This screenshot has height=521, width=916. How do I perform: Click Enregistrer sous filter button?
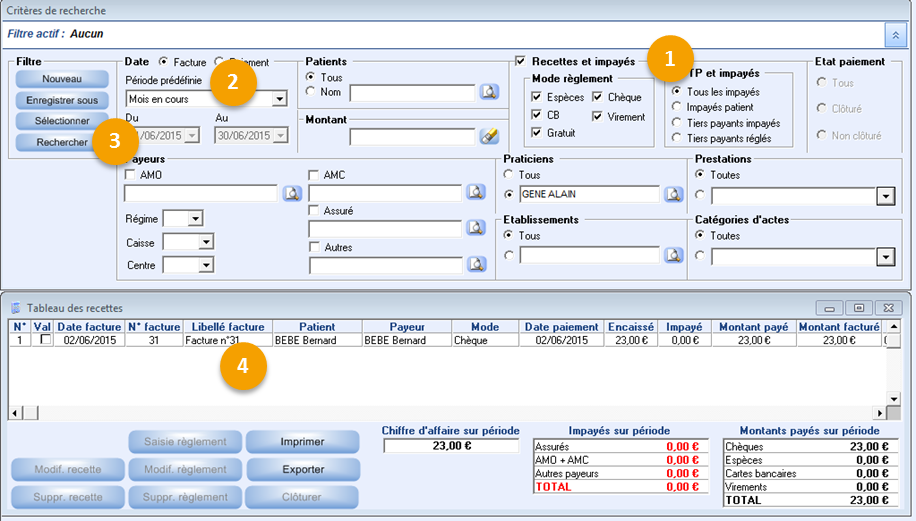tap(62, 100)
